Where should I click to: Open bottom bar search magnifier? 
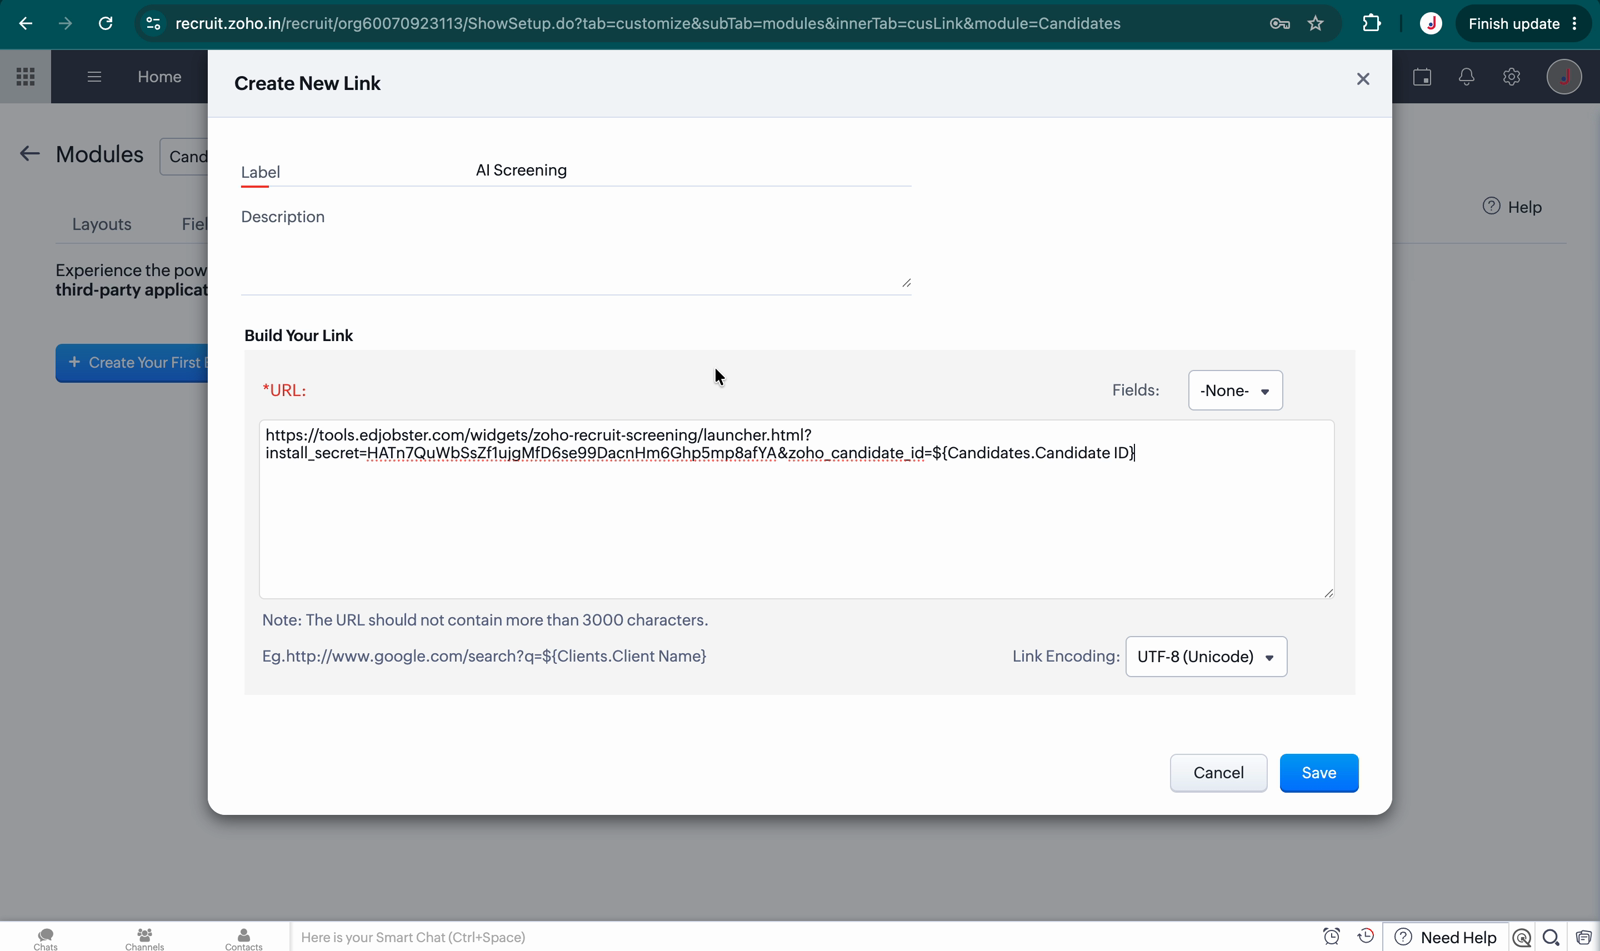coord(1551,937)
